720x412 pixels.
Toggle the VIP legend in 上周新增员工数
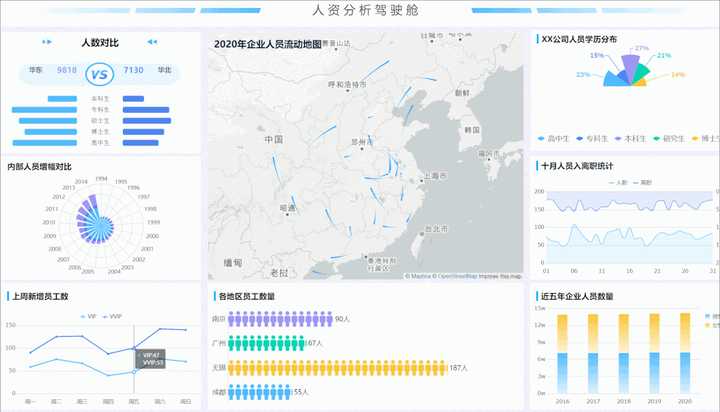tap(88, 316)
